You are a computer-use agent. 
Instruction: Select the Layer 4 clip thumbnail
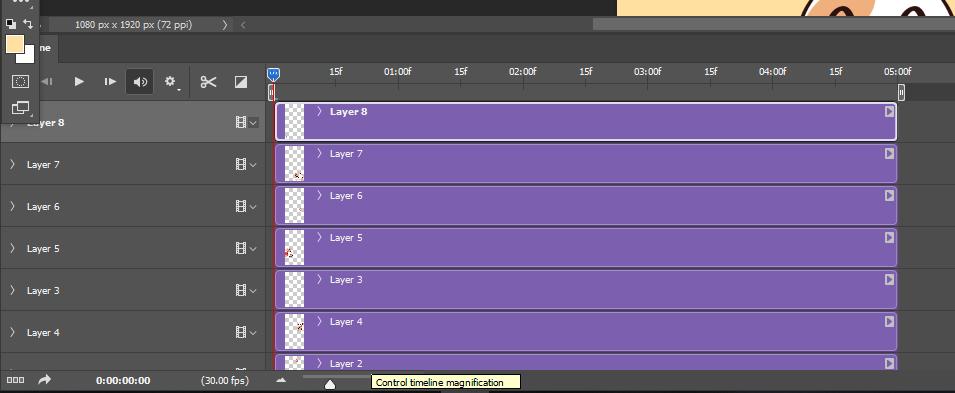pyautogui.click(x=294, y=332)
